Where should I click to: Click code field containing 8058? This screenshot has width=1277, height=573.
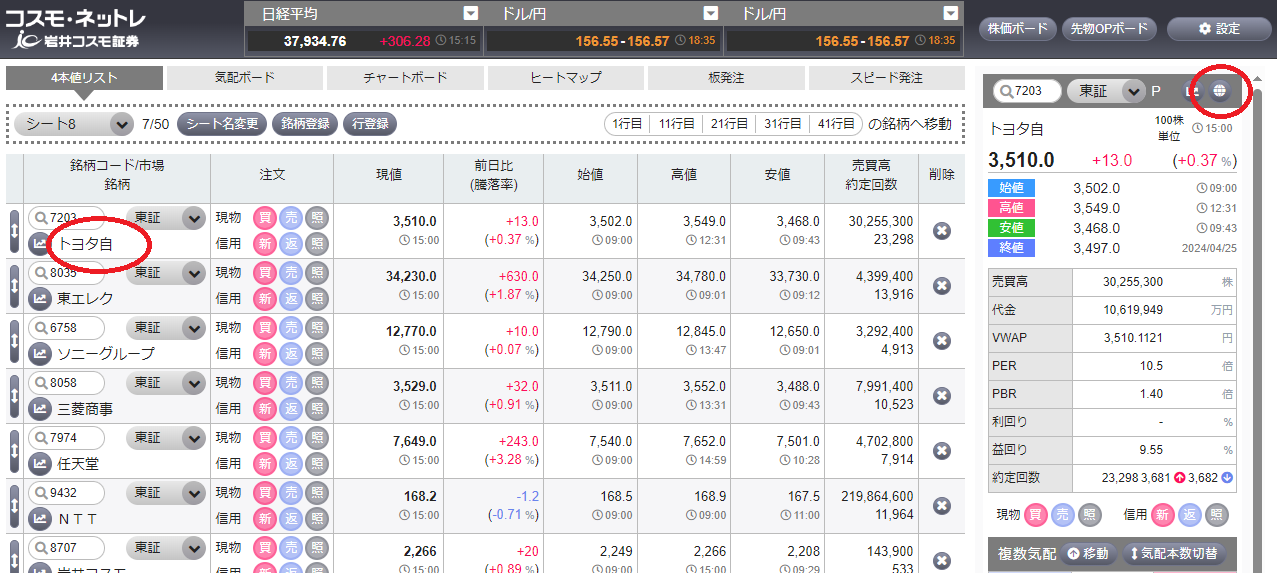67,383
